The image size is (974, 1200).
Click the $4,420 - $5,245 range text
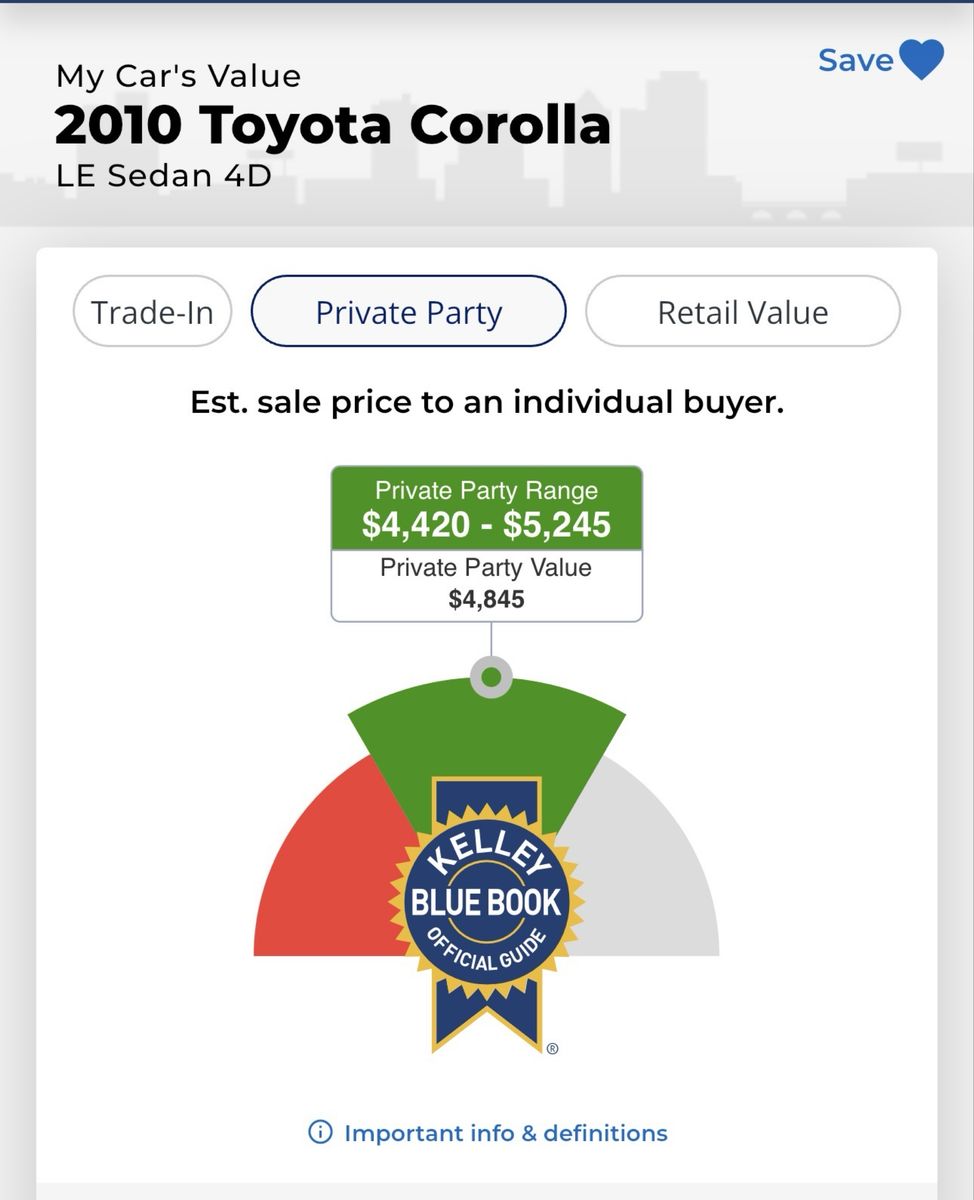(x=487, y=524)
